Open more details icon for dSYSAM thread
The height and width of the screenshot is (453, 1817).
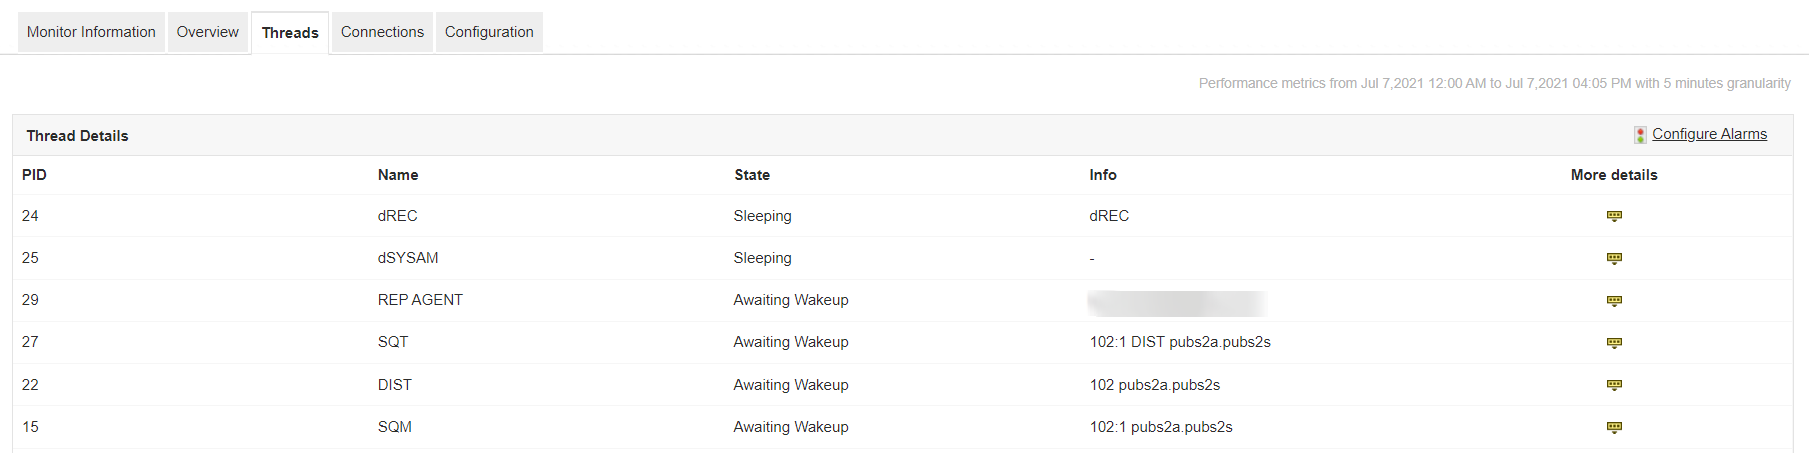[1613, 258]
